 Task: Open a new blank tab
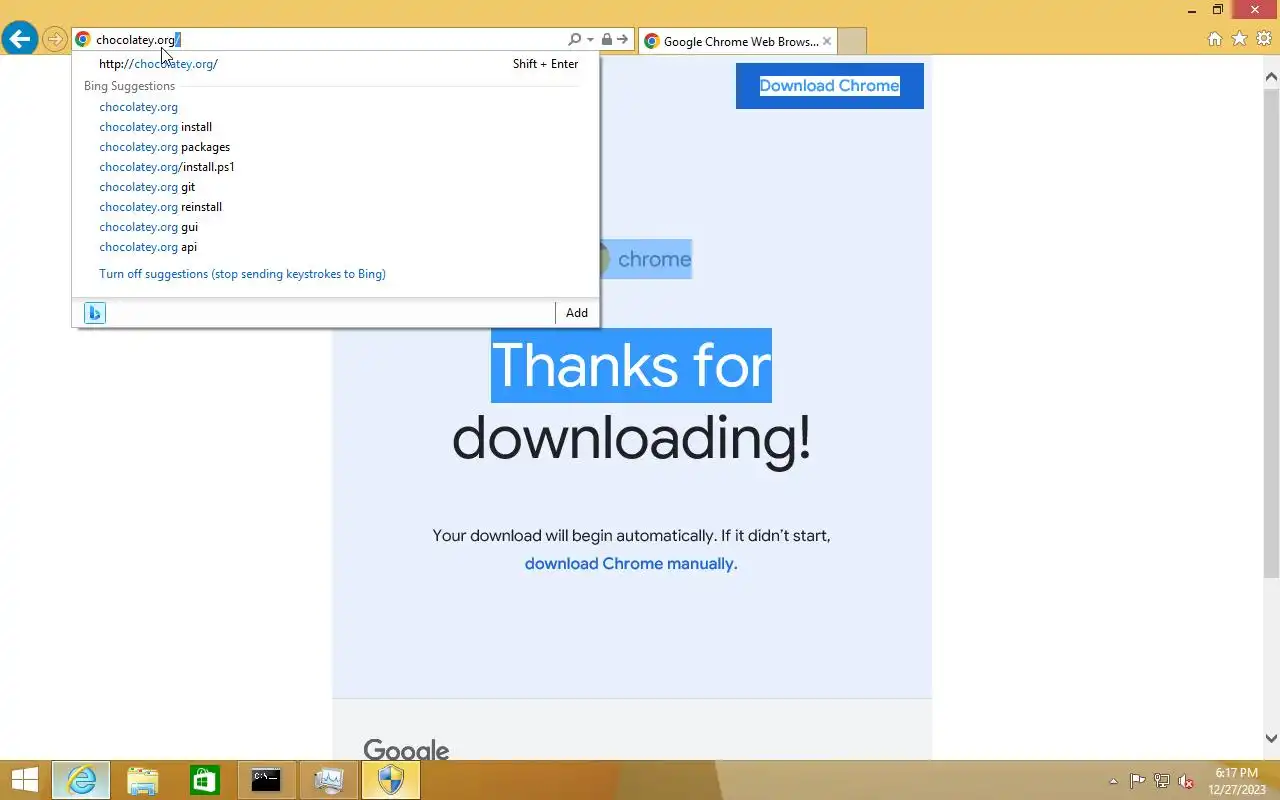click(x=851, y=42)
